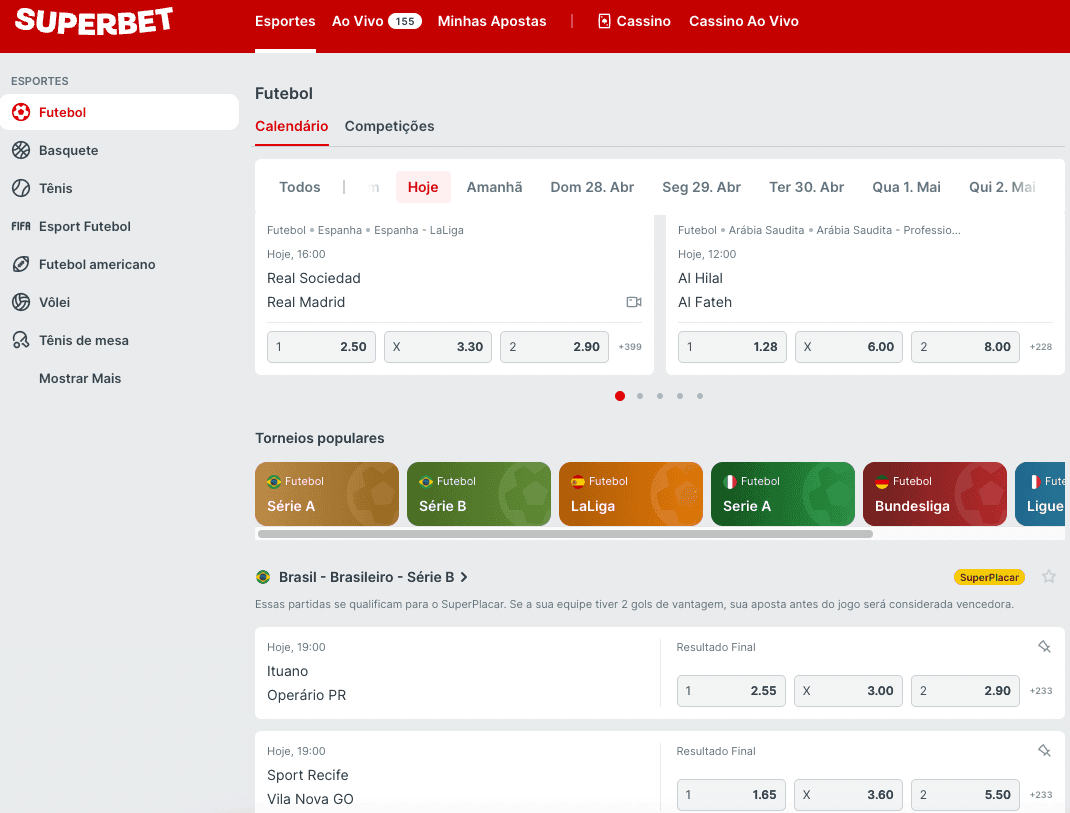Click the FIFA Esport Futebol icon
This screenshot has height=813, width=1070.
click(21, 226)
